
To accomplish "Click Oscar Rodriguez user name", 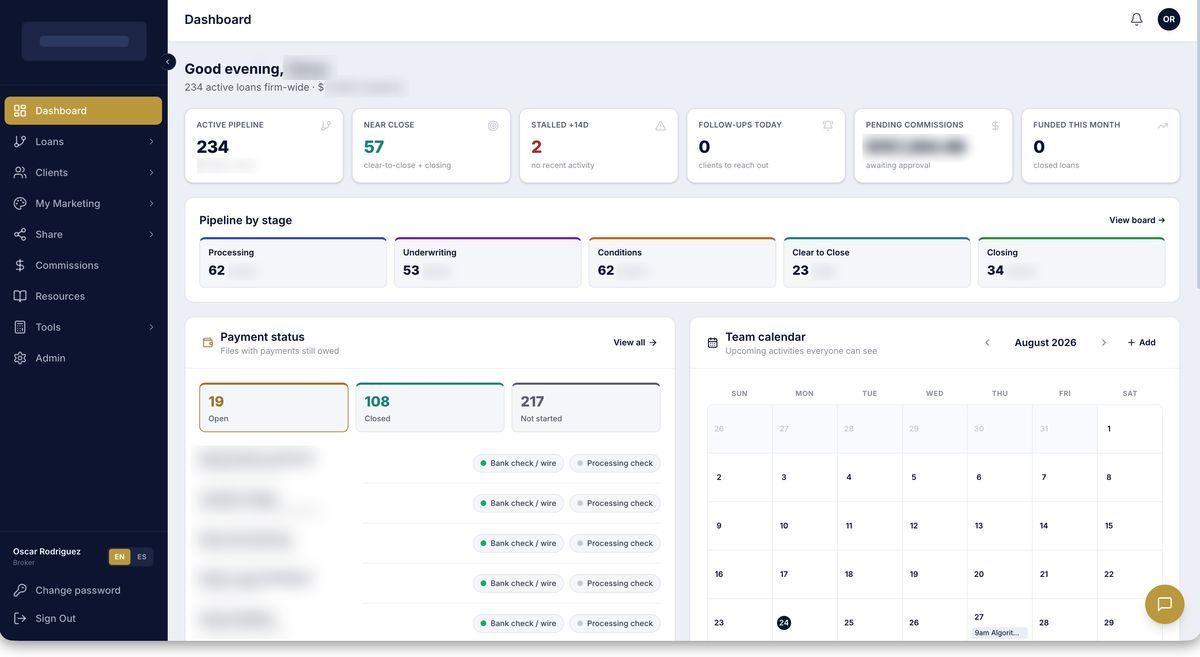I will point(47,552).
